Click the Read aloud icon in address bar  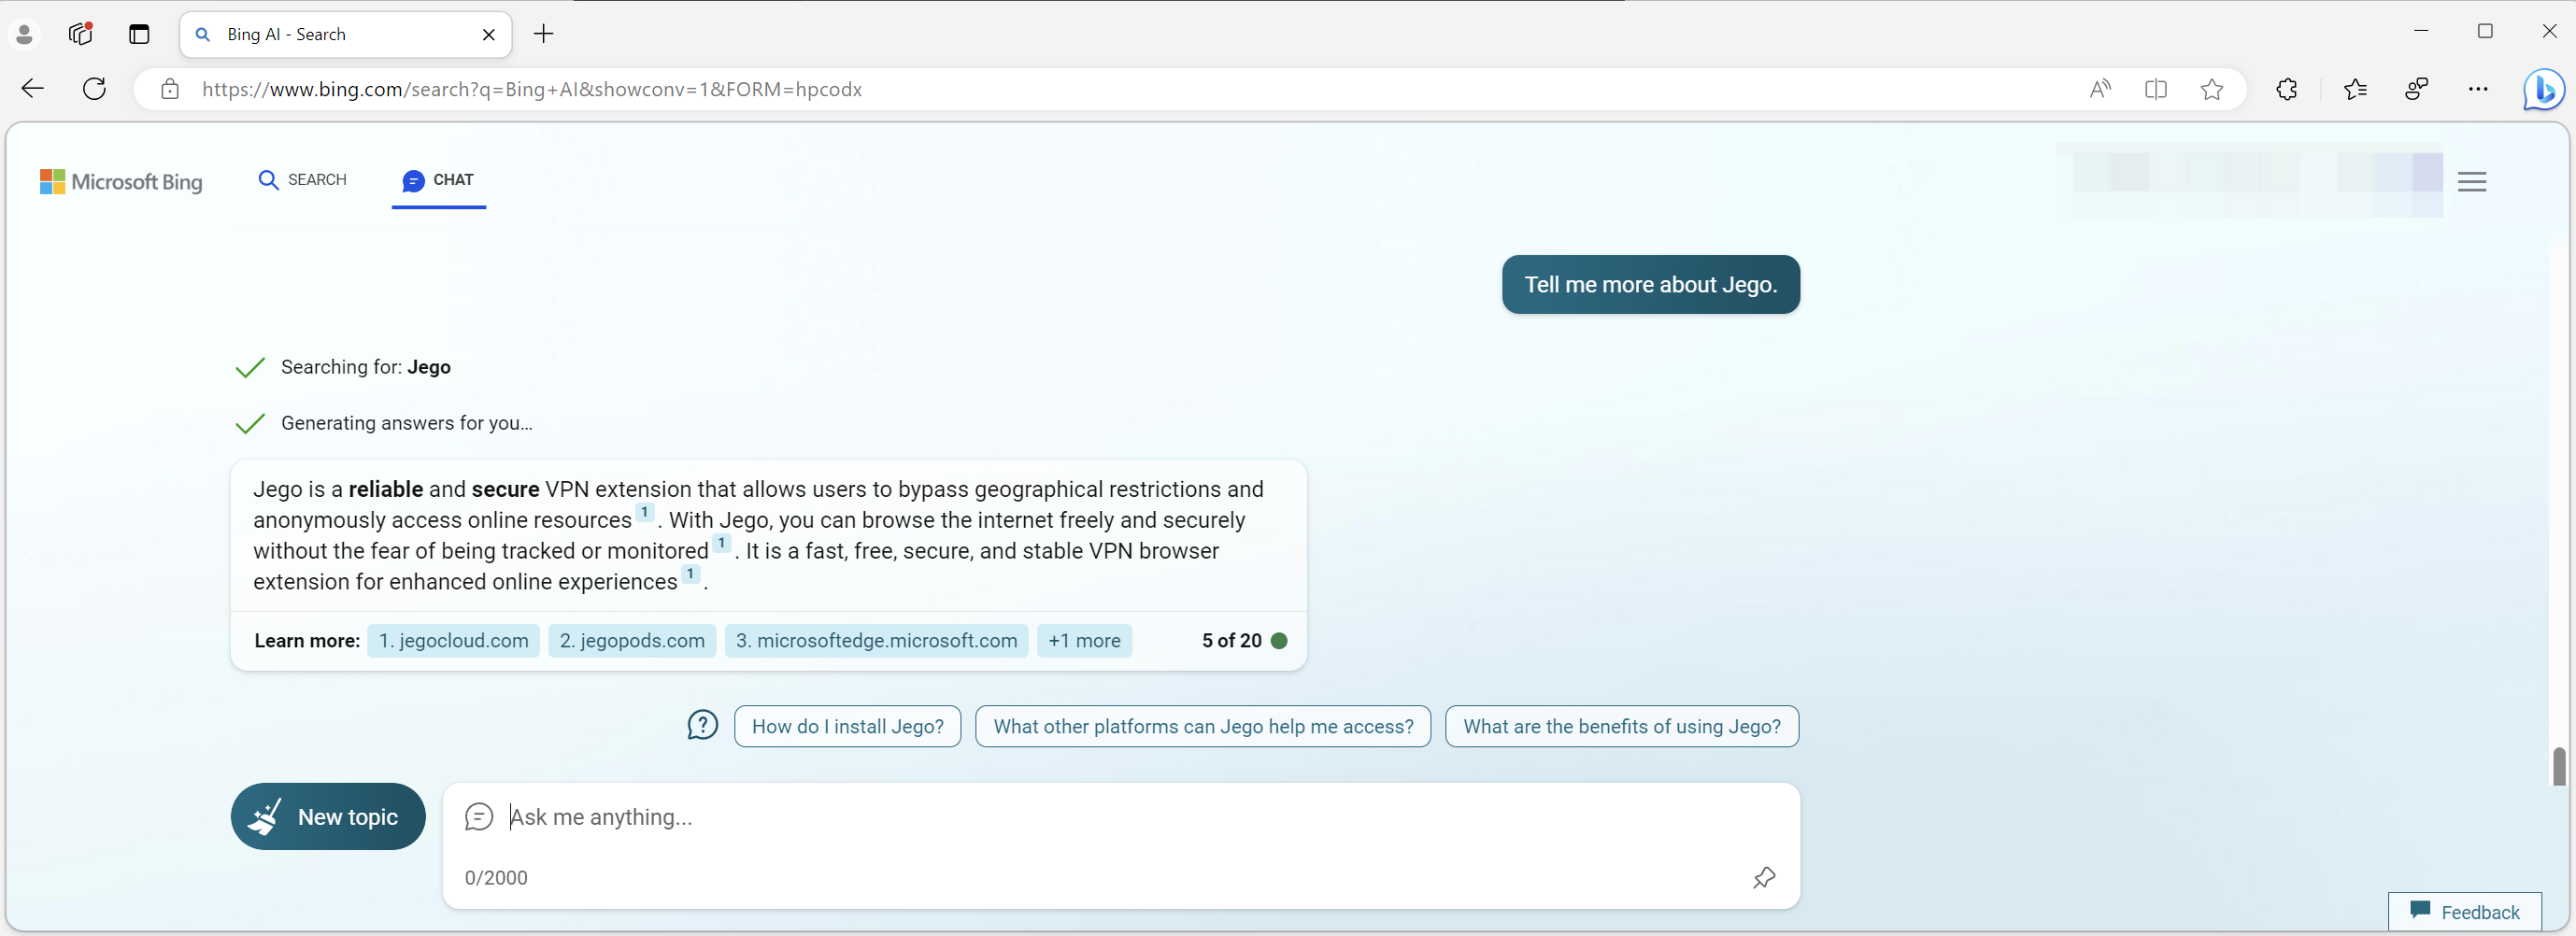[2100, 90]
